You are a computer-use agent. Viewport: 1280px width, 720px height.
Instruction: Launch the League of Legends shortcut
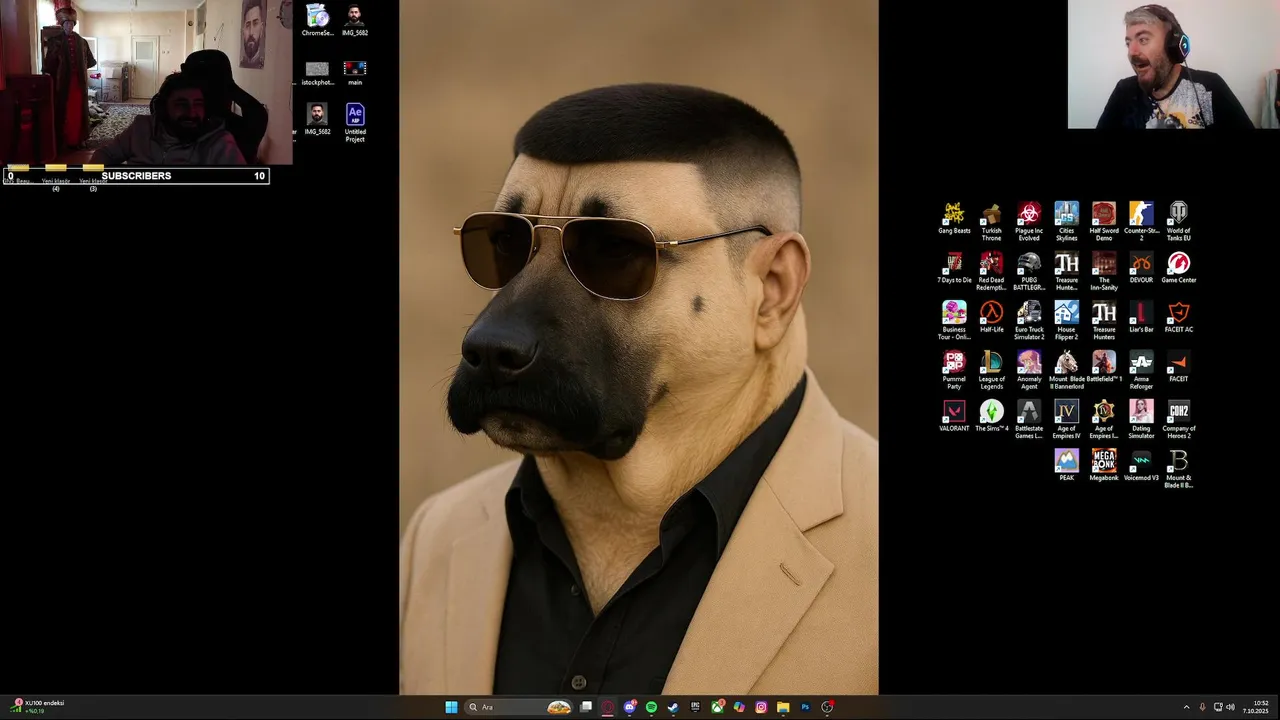click(x=991, y=370)
